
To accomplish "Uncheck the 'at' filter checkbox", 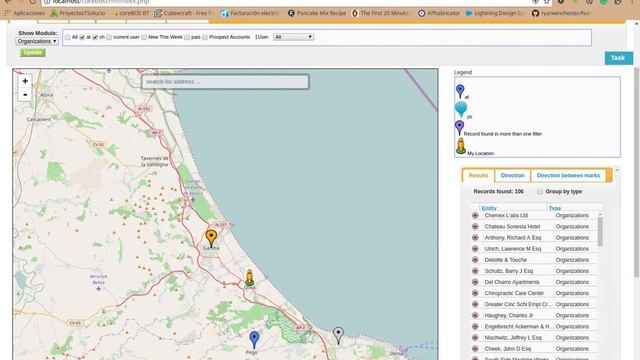I will [82, 37].
